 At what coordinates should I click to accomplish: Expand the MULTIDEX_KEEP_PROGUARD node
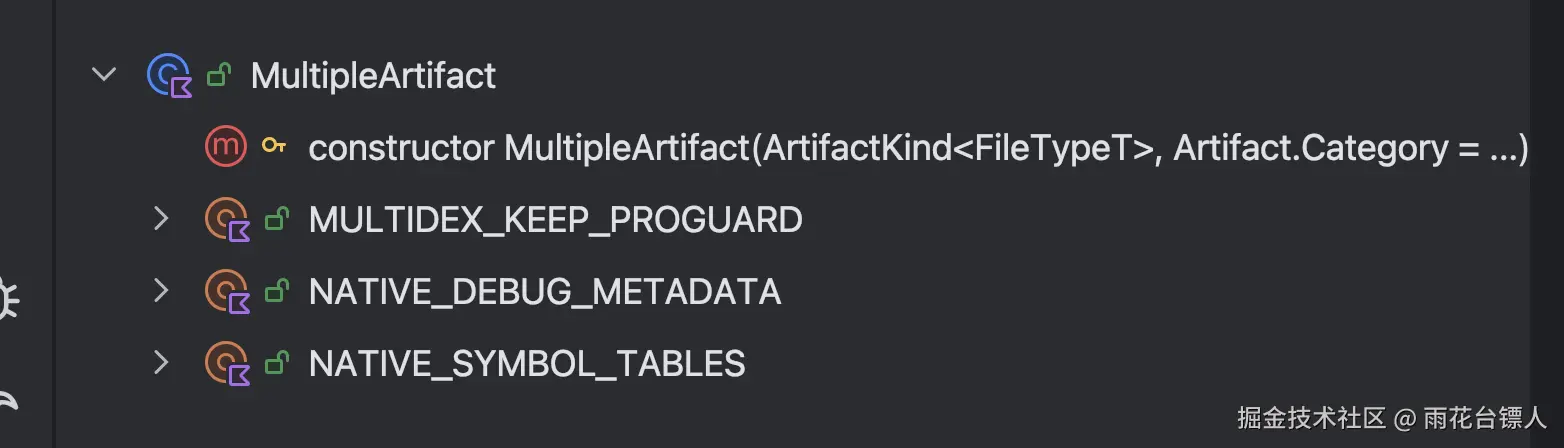161,219
